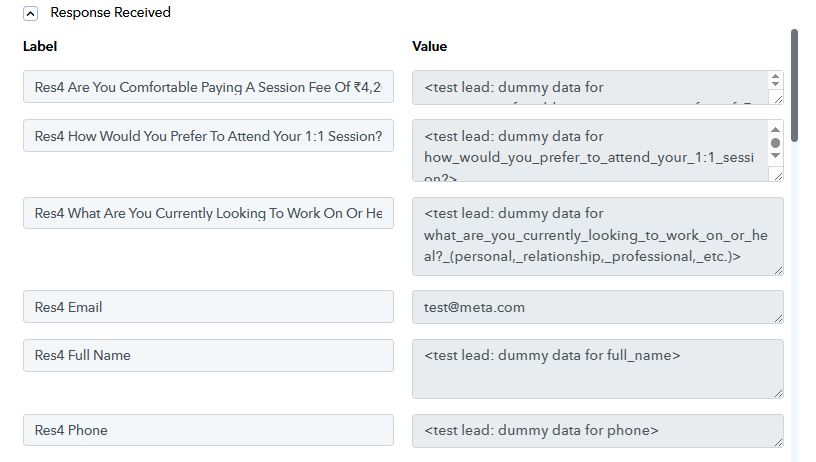Viewport: 816px width, 462px height.
Task: Click the Res4 Email label field
Action: tap(208, 307)
